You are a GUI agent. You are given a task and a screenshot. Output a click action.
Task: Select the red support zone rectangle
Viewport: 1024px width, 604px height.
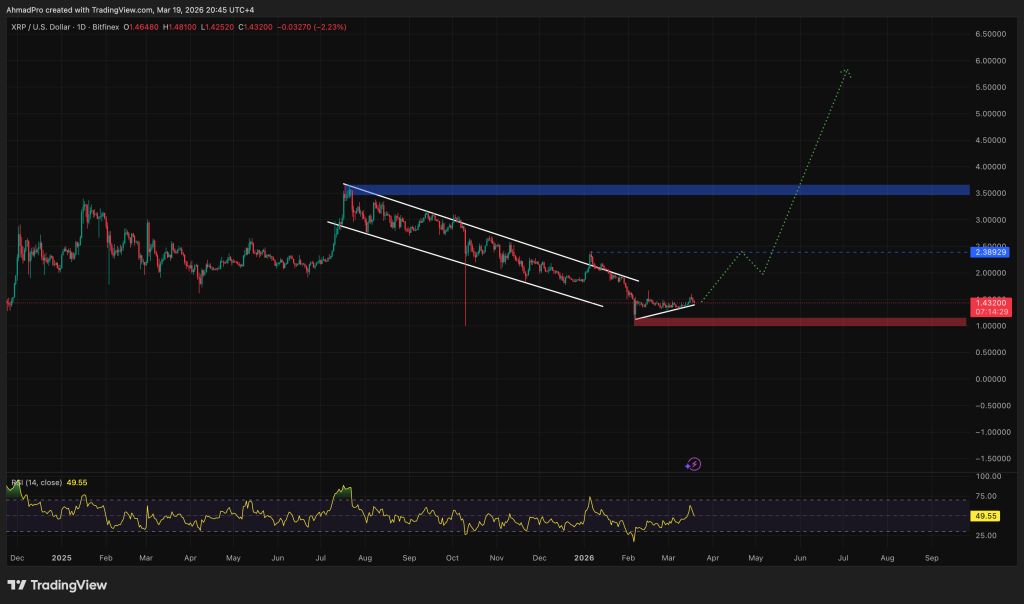[x=800, y=322]
